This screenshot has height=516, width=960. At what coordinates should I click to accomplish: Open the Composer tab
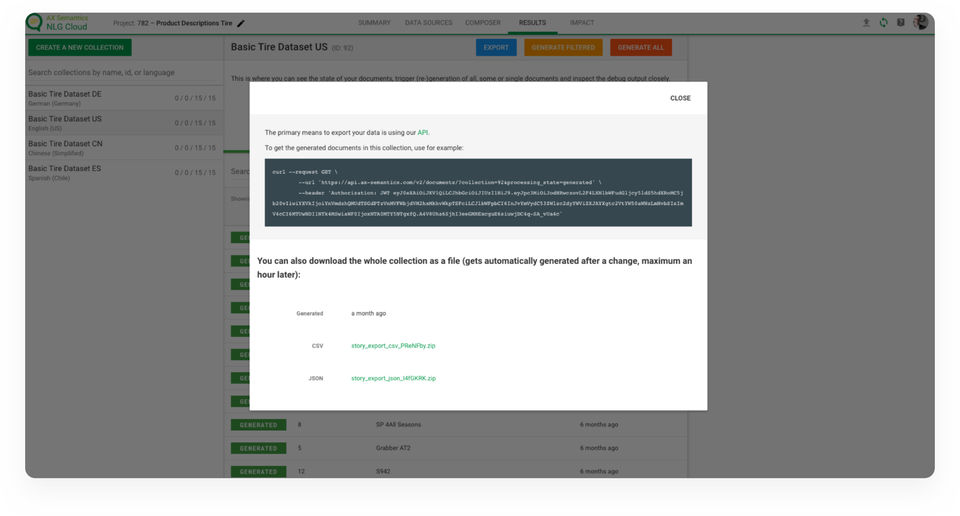click(482, 23)
